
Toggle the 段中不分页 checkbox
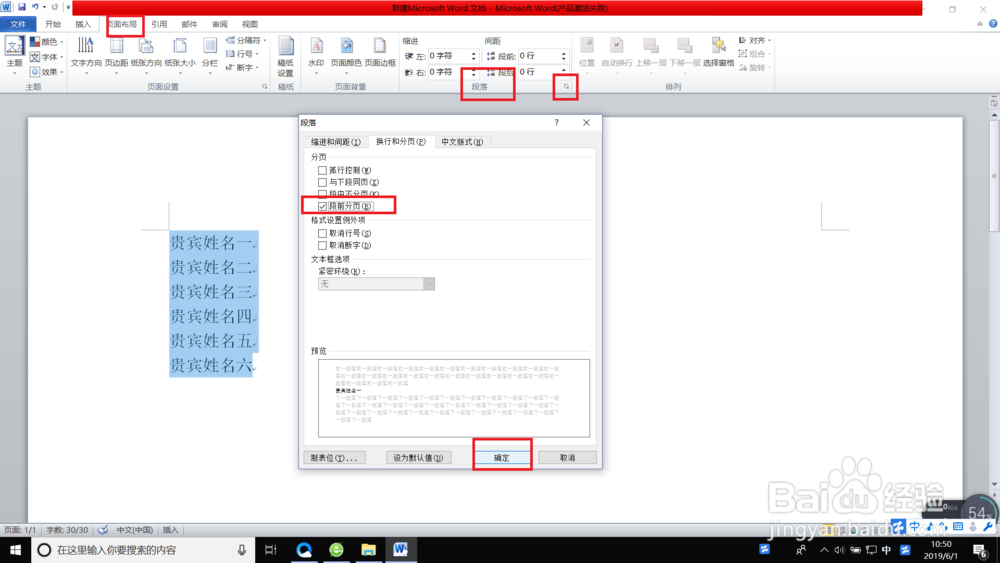pos(322,194)
